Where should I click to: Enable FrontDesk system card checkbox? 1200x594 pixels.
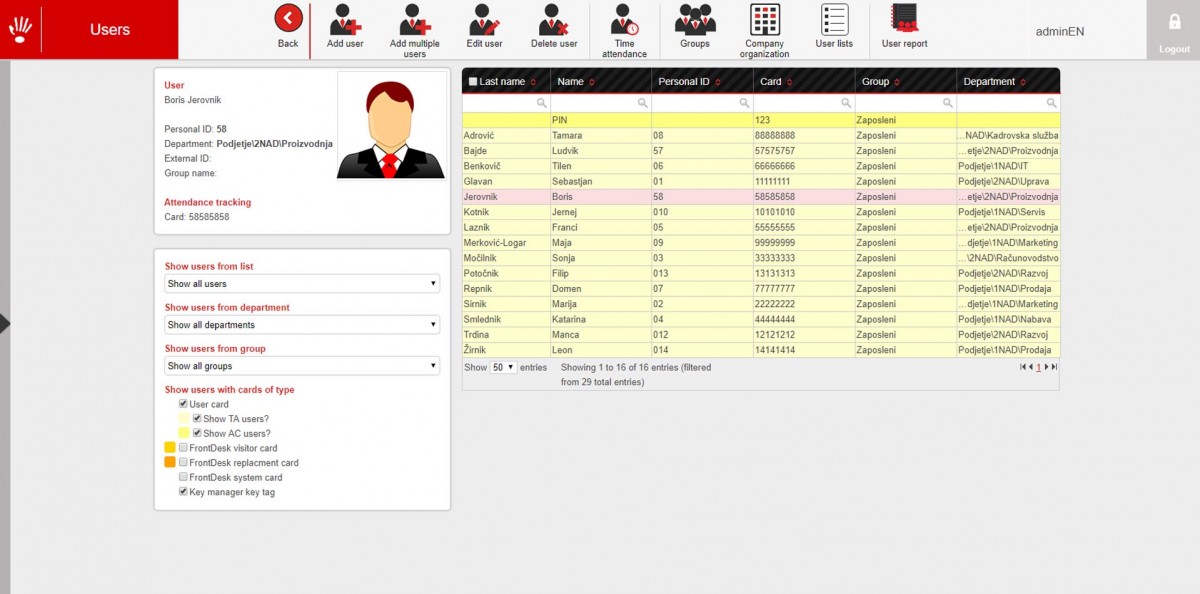pyautogui.click(x=183, y=477)
